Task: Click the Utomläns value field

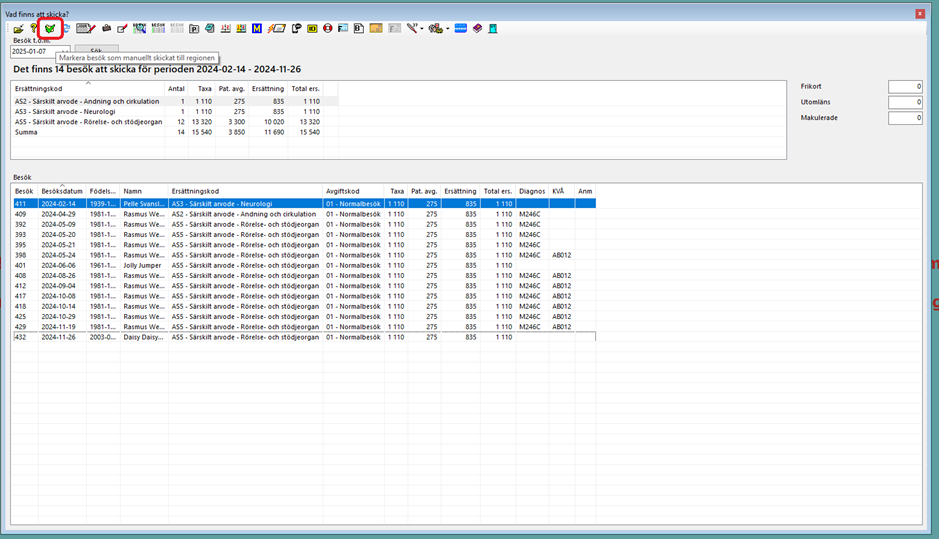Action: 905,102
